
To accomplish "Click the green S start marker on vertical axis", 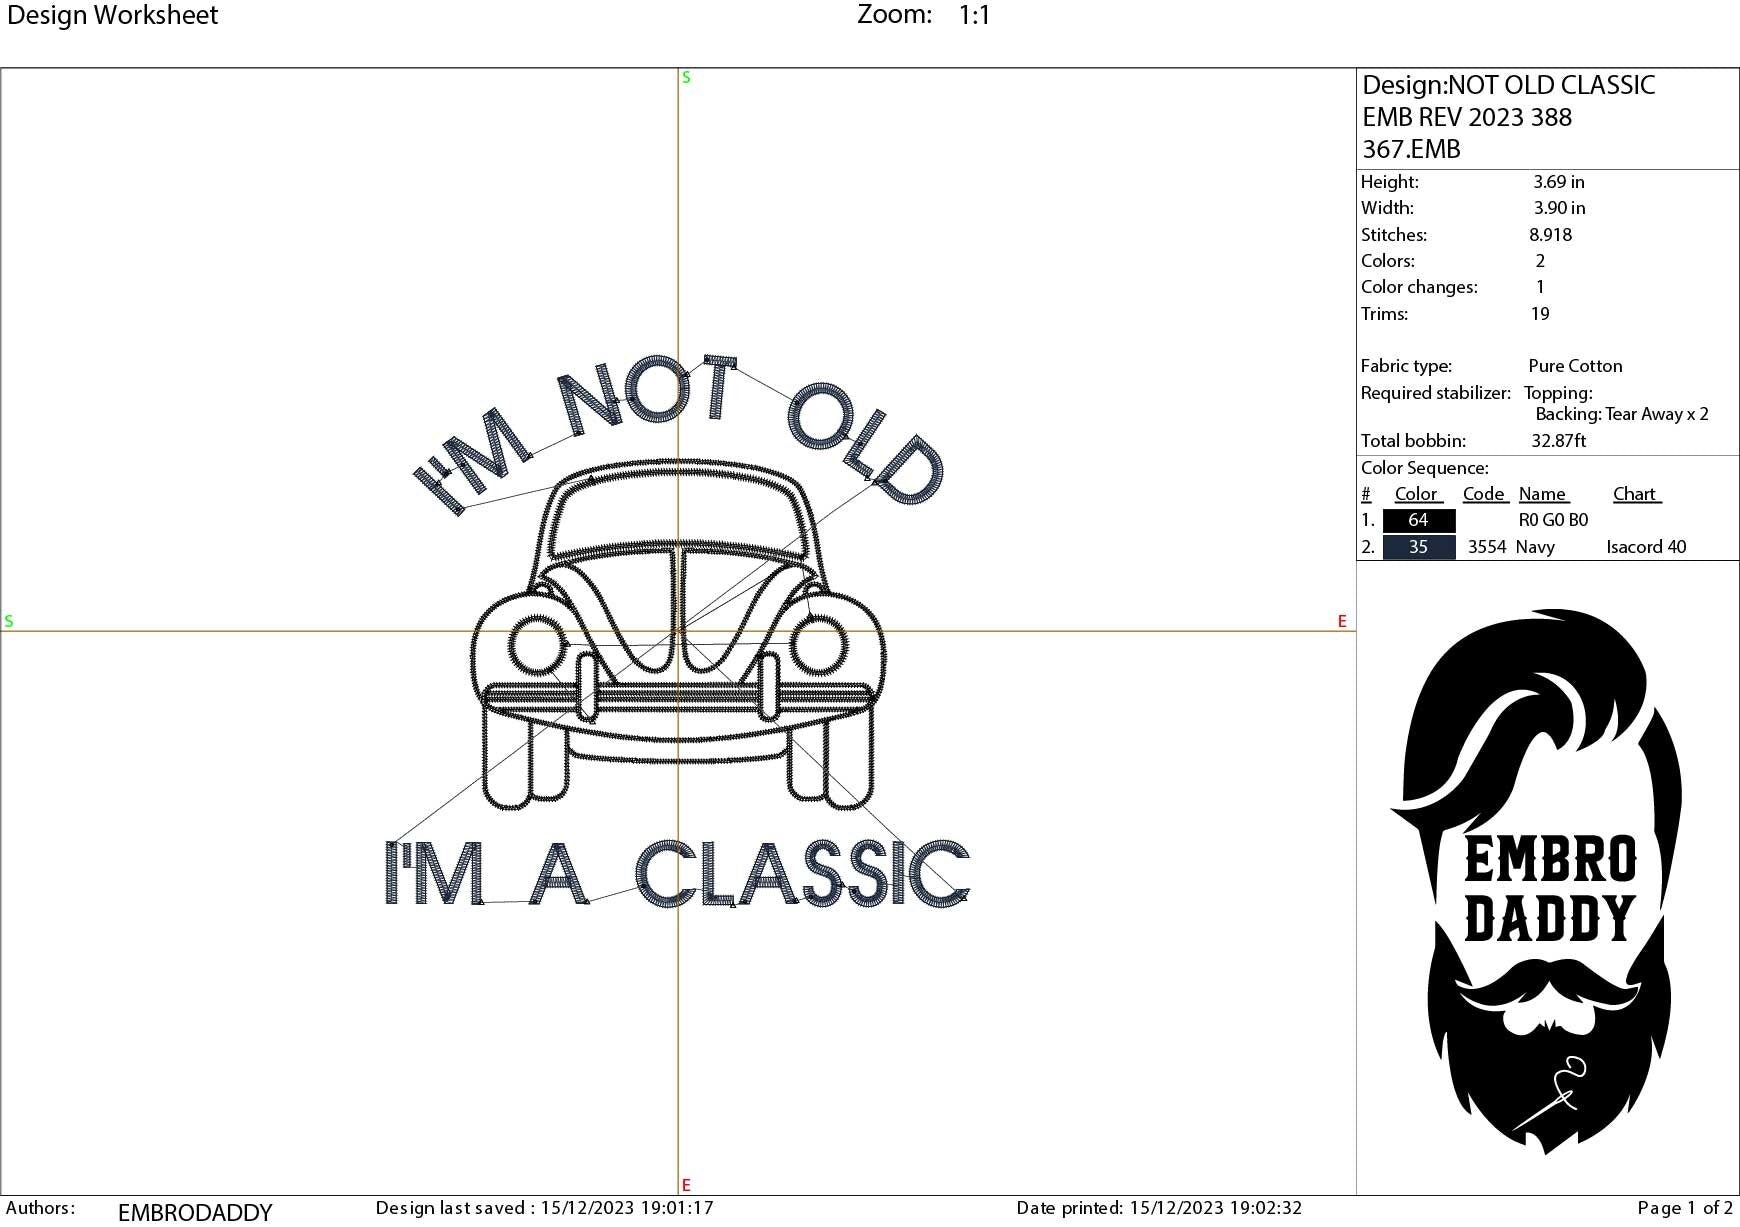I will click(686, 76).
